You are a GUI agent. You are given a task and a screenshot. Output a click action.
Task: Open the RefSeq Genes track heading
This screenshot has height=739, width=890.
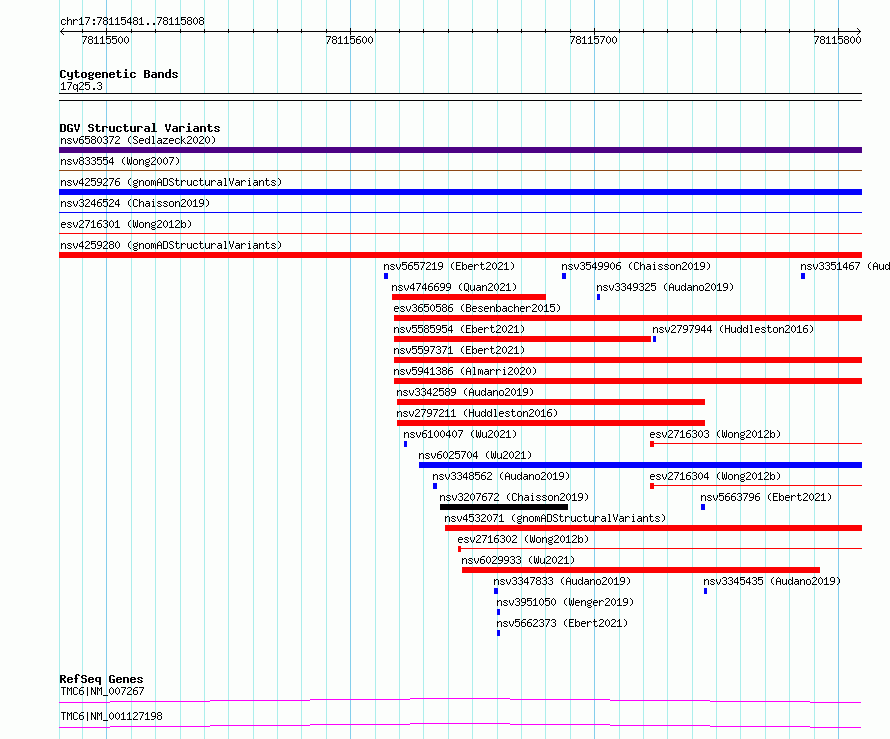point(101,679)
